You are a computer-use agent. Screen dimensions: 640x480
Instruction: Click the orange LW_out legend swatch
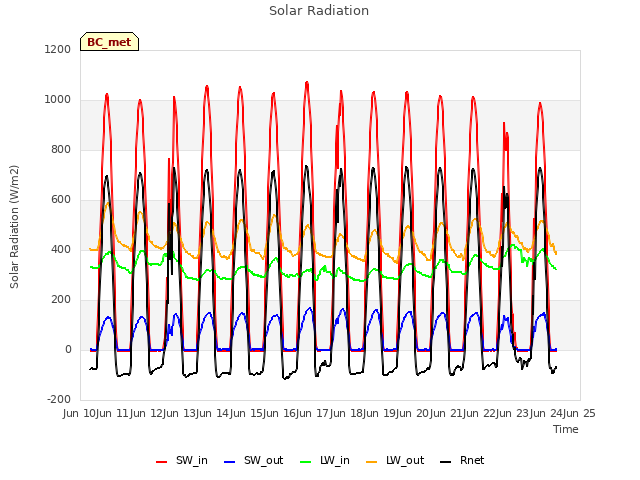tap(372, 462)
